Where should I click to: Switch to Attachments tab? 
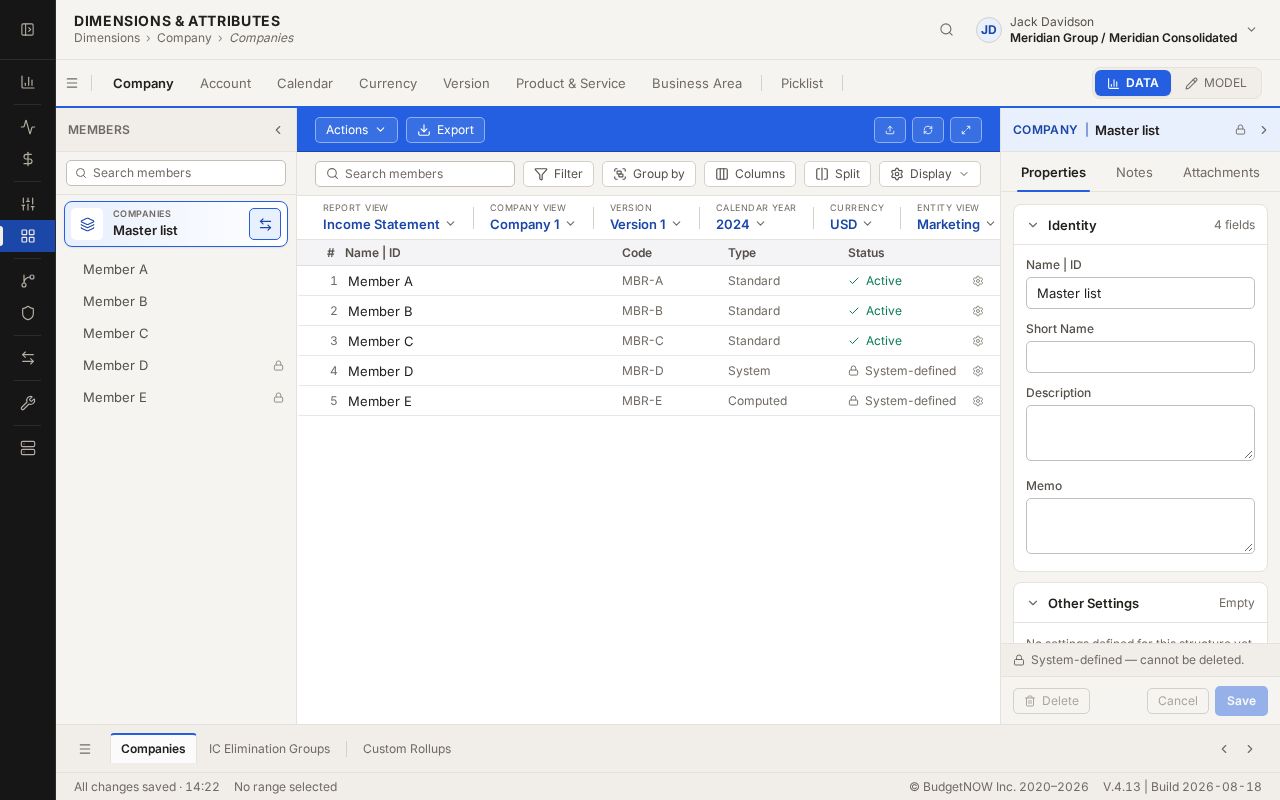point(1221,172)
